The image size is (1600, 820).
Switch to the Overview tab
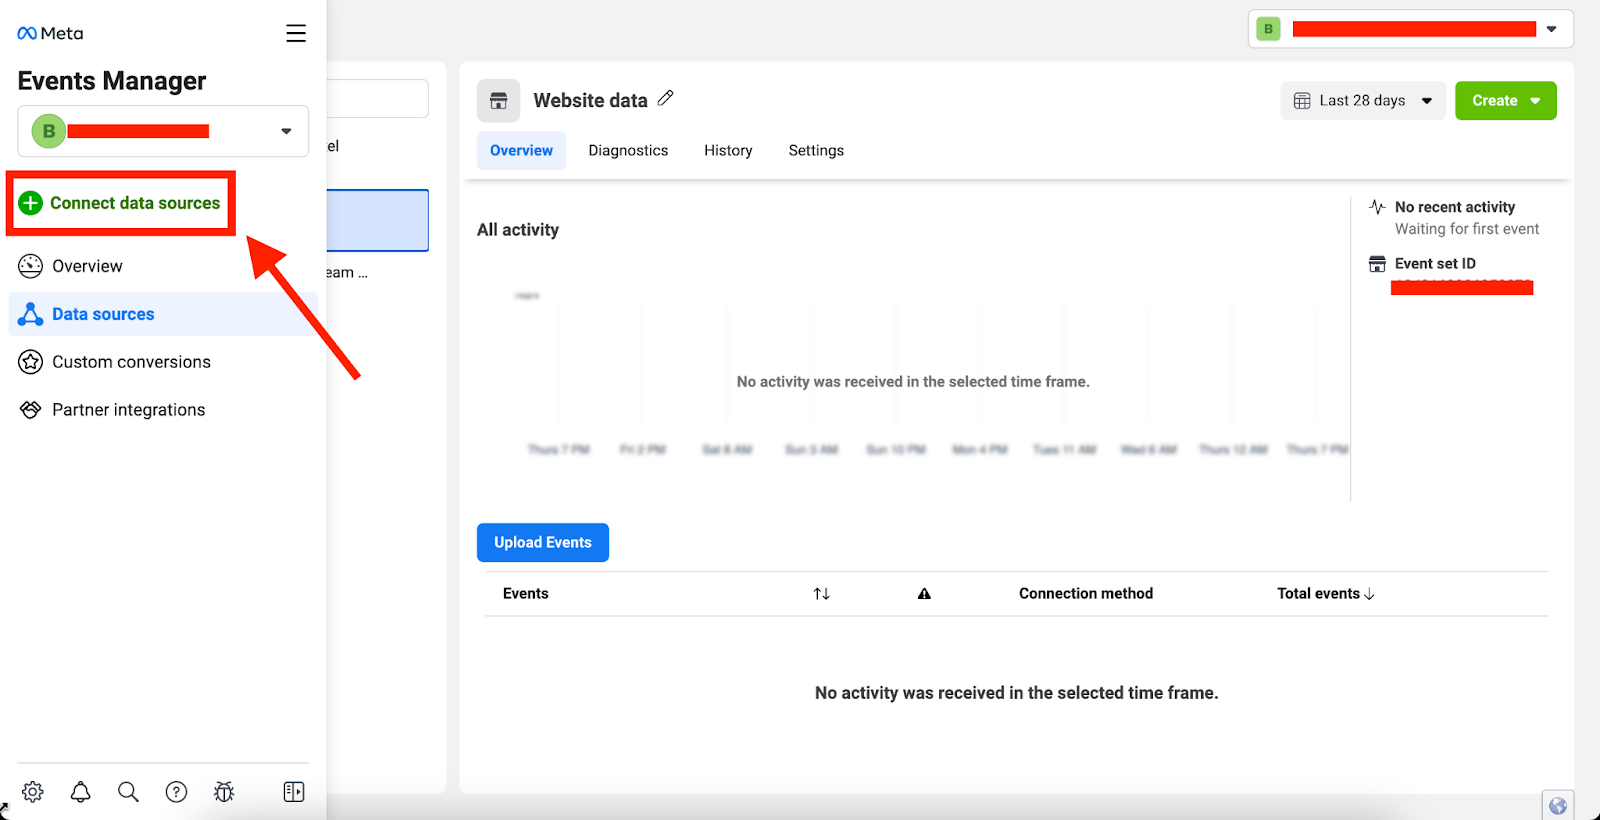(521, 151)
